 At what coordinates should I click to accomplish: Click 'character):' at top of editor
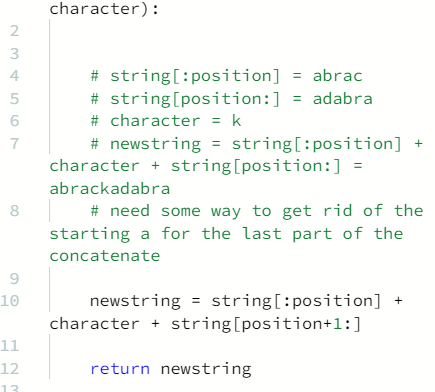[104, 8]
